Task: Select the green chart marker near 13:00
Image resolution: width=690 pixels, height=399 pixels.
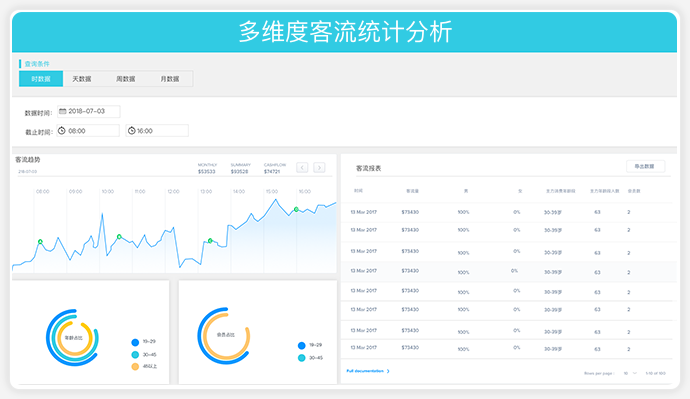Action: 210,241
